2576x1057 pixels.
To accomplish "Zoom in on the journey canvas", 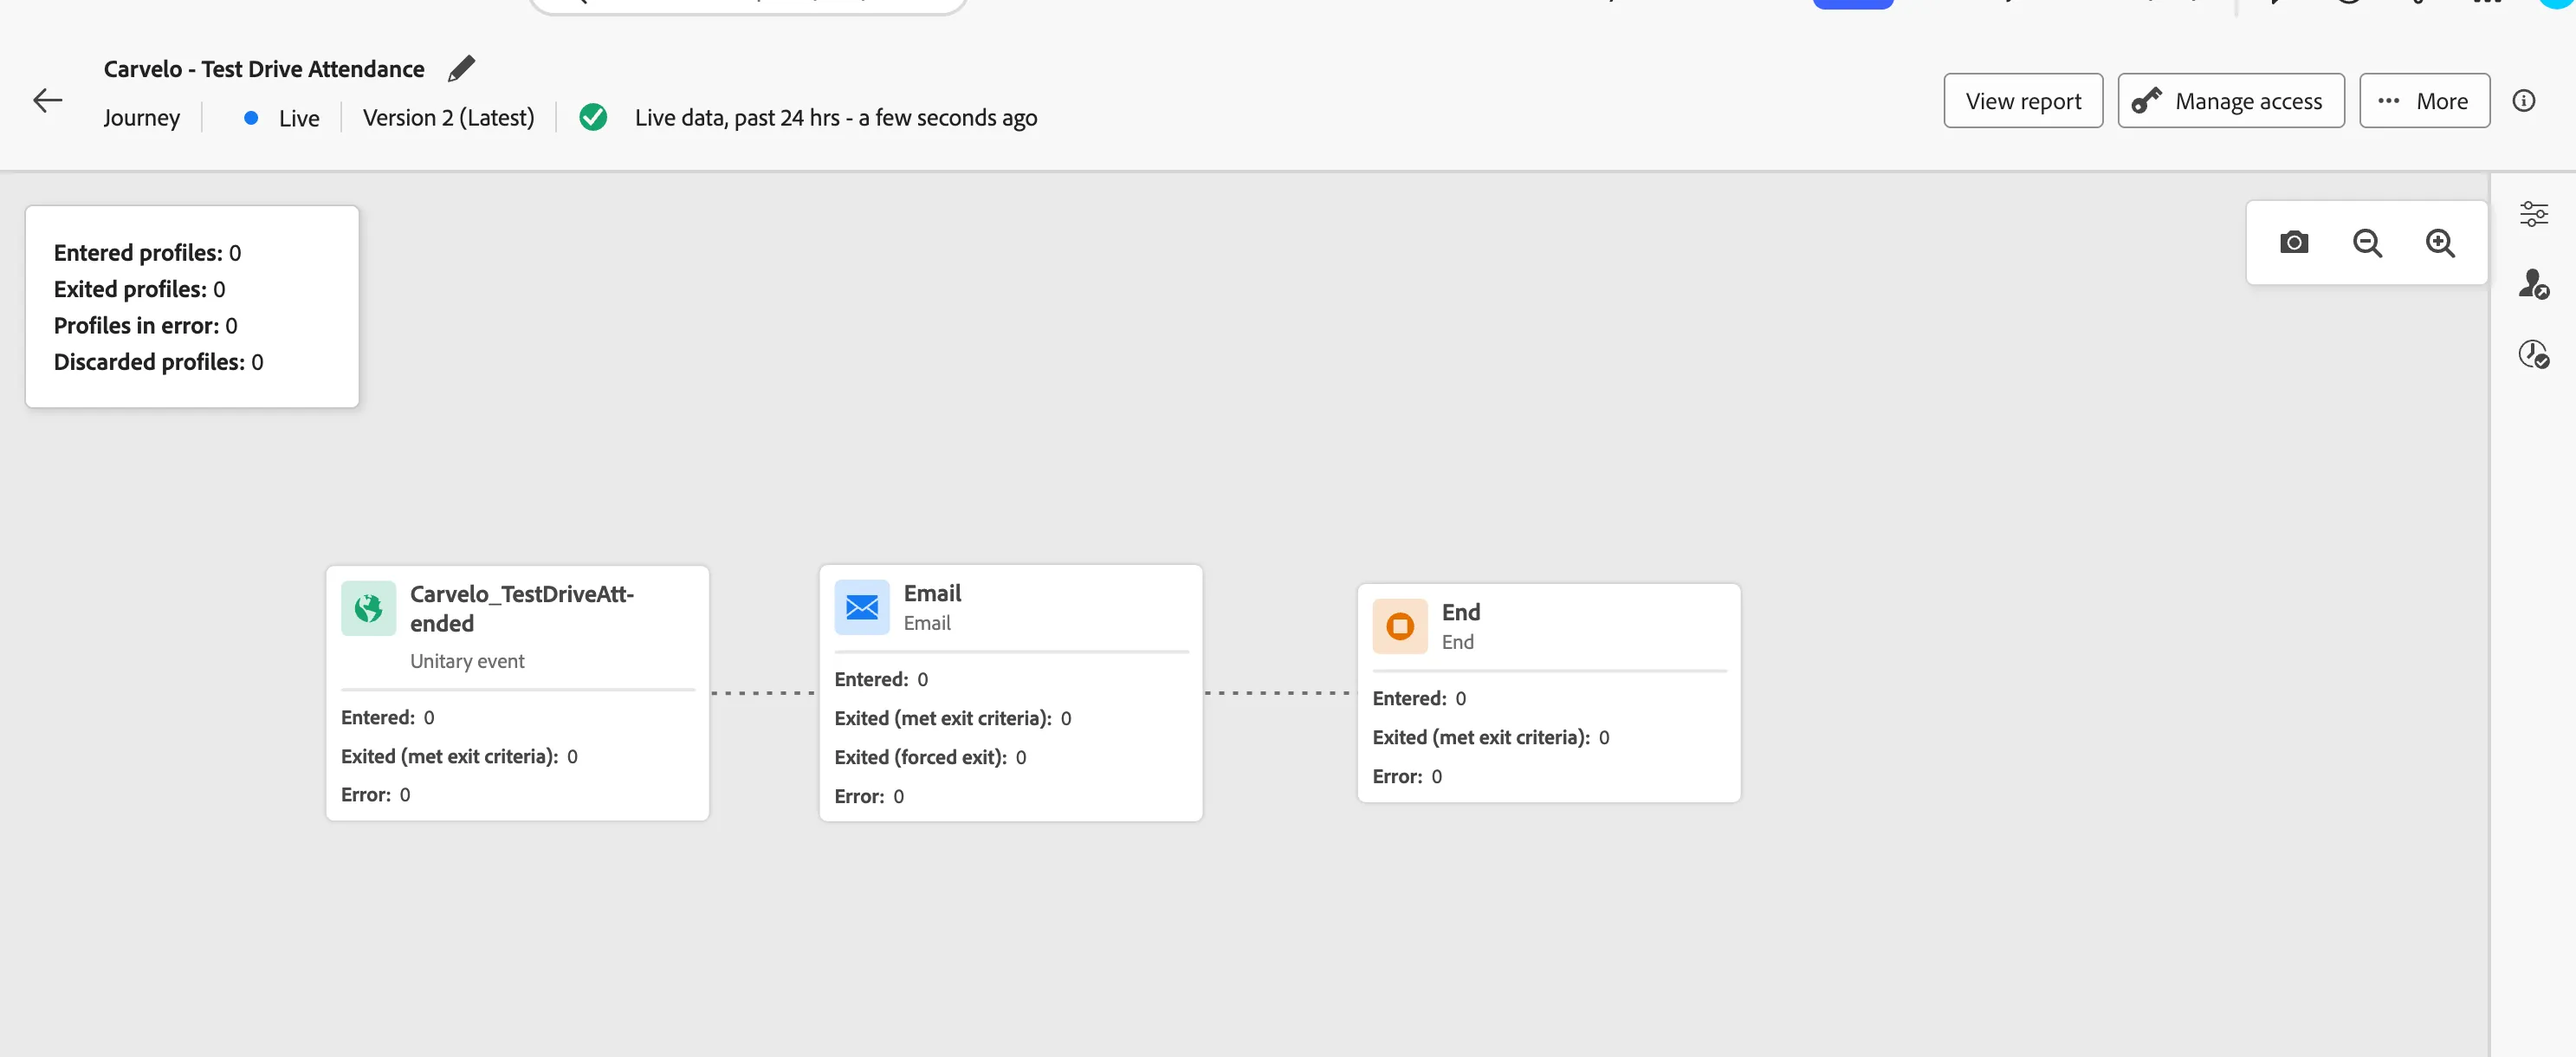I will point(2440,242).
